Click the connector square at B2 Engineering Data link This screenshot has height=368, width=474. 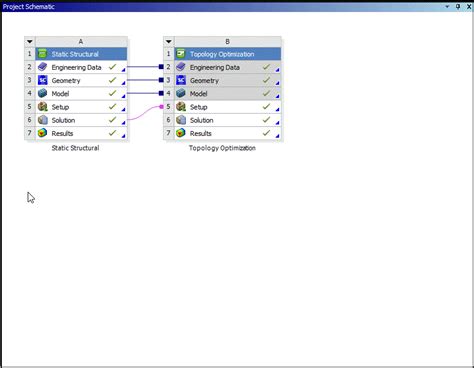(x=161, y=67)
